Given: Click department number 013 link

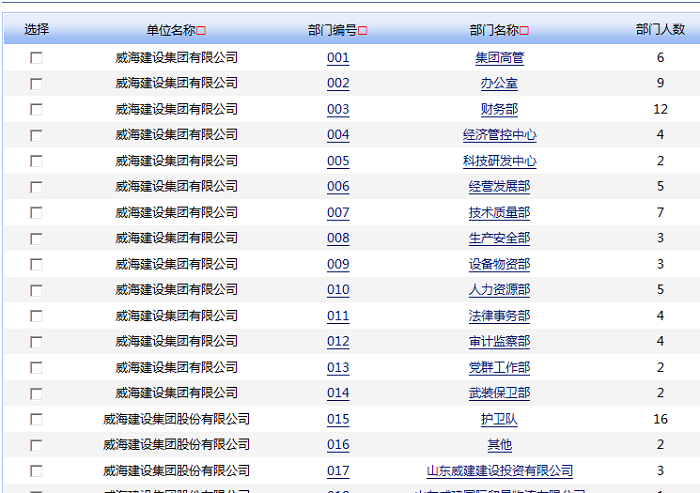Looking at the screenshot, I should [x=338, y=368].
